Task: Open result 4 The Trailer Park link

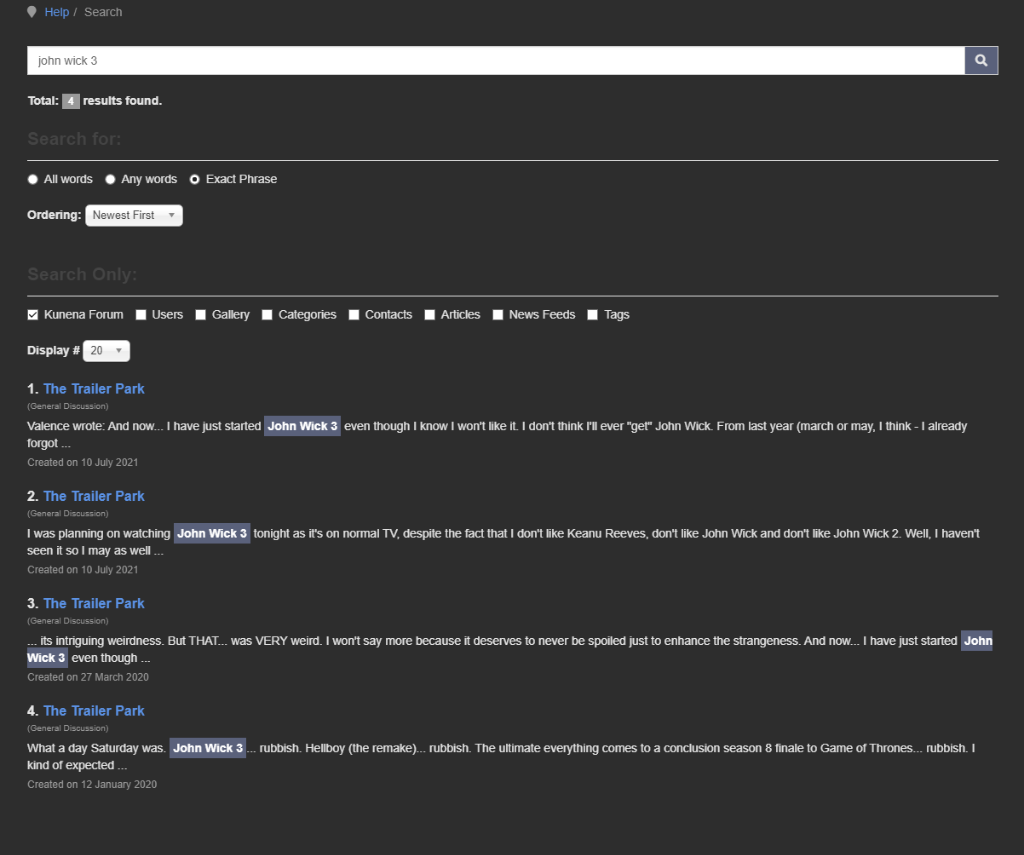Action: click(x=94, y=711)
